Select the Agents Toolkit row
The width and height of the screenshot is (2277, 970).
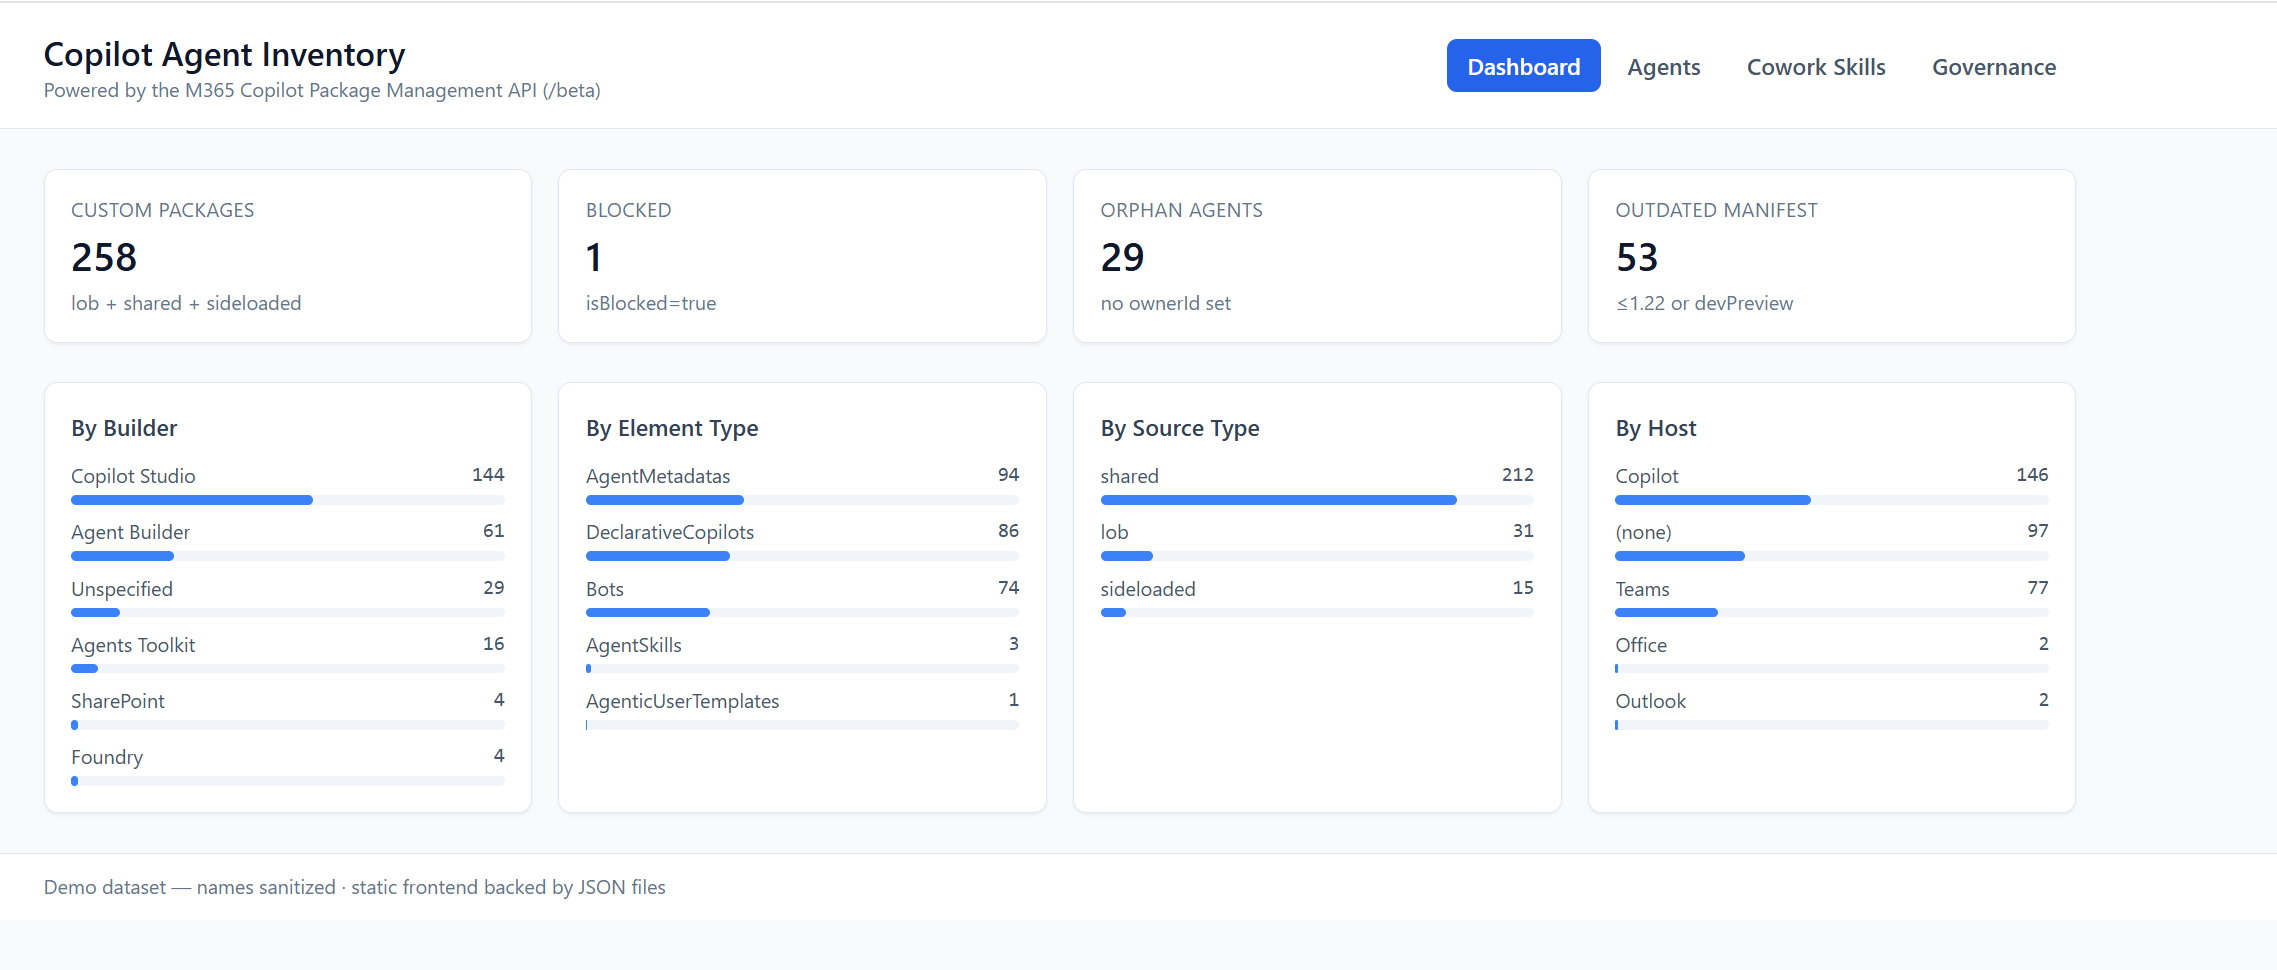288,654
